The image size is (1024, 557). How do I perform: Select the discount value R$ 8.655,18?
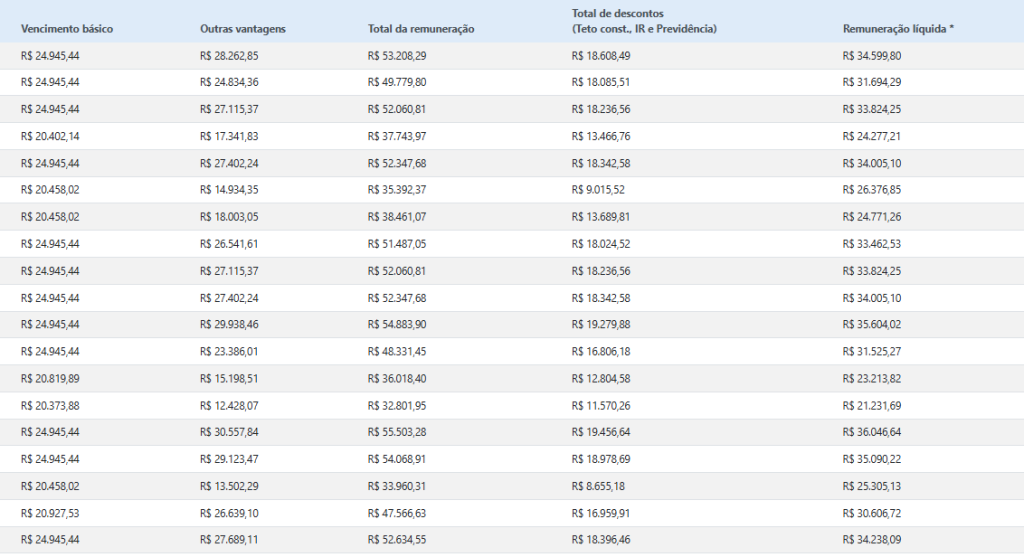click(597, 487)
